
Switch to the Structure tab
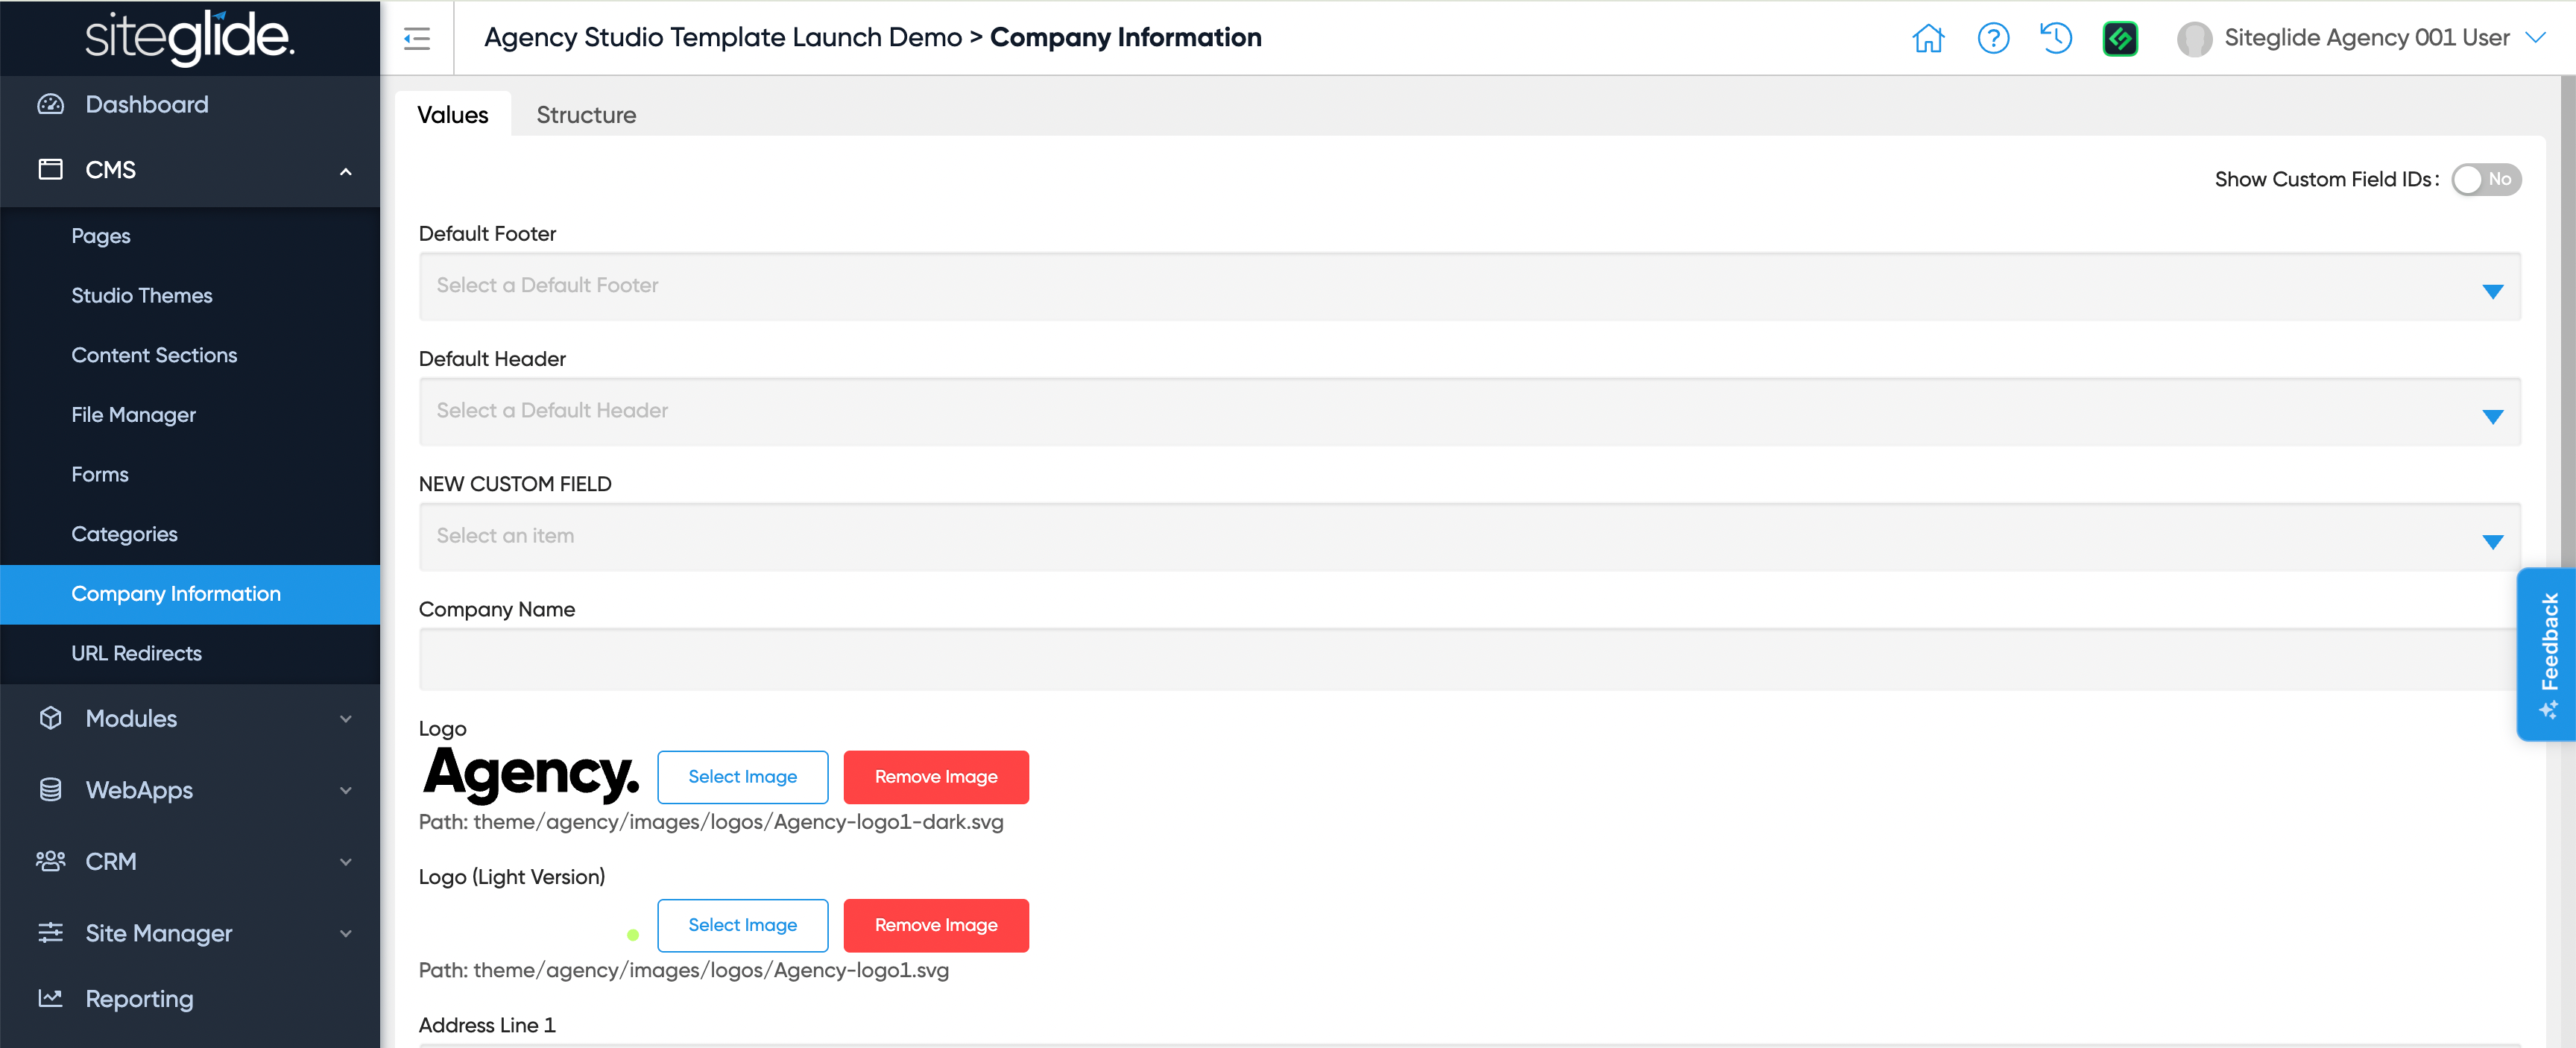pyautogui.click(x=585, y=115)
